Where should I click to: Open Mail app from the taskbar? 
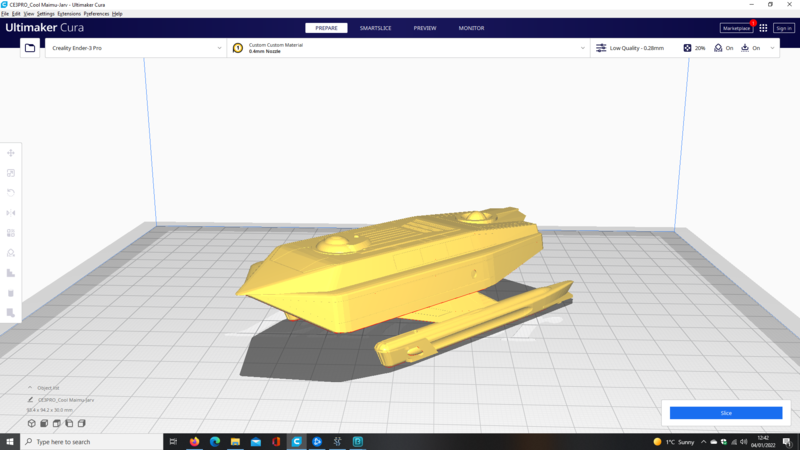click(x=256, y=442)
